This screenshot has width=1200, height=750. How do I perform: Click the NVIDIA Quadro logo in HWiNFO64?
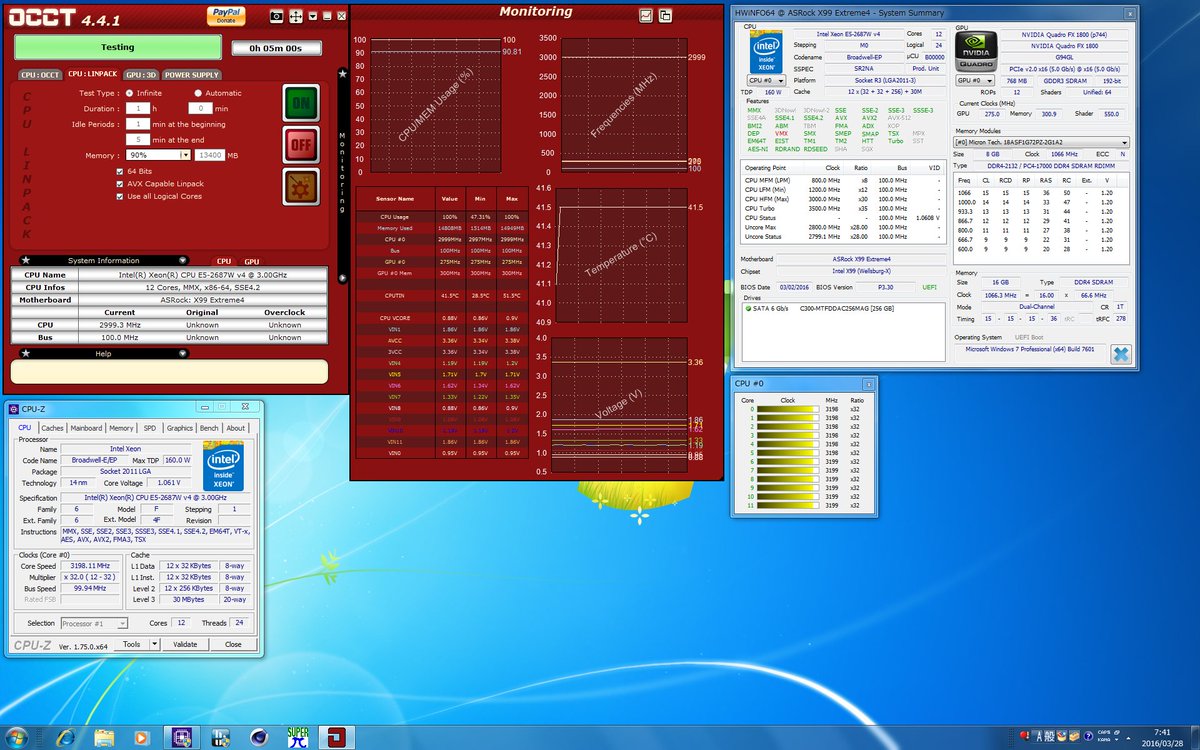click(x=976, y=51)
